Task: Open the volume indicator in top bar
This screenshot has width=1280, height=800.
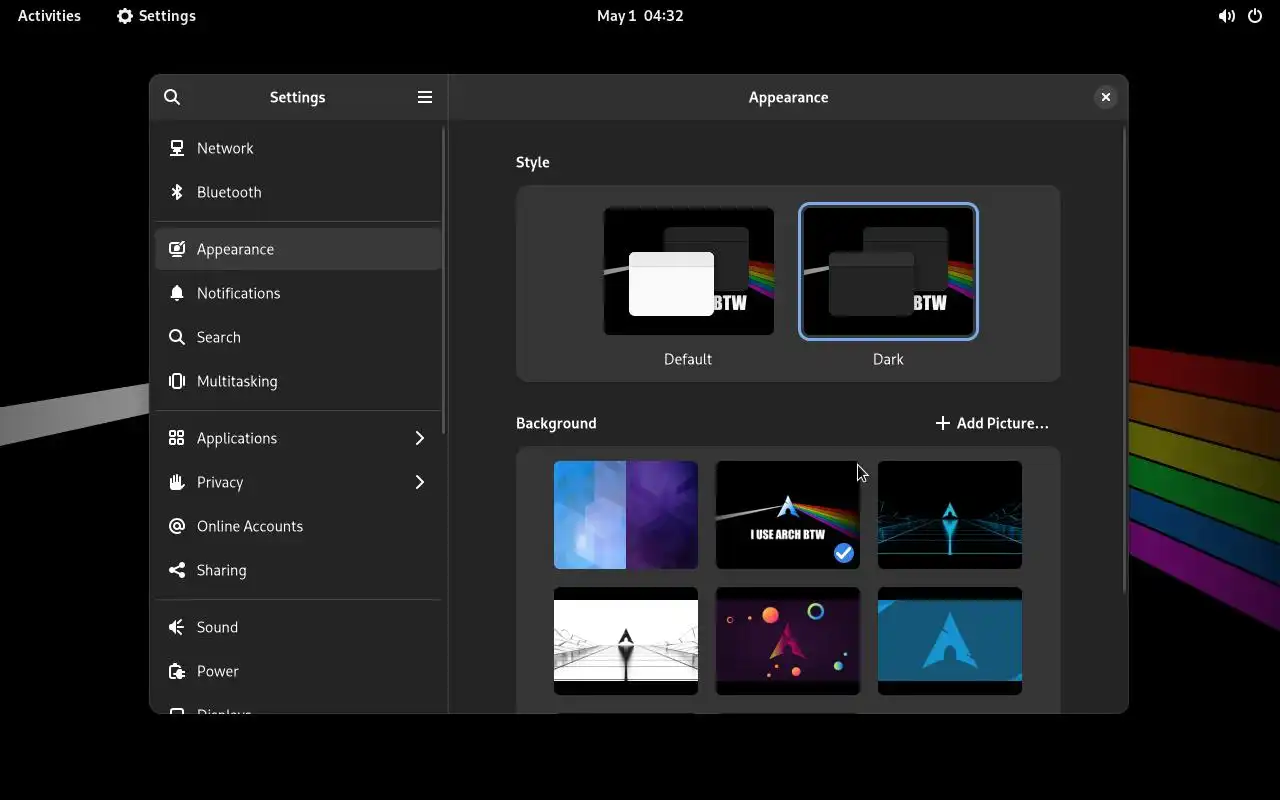Action: 1226,16
